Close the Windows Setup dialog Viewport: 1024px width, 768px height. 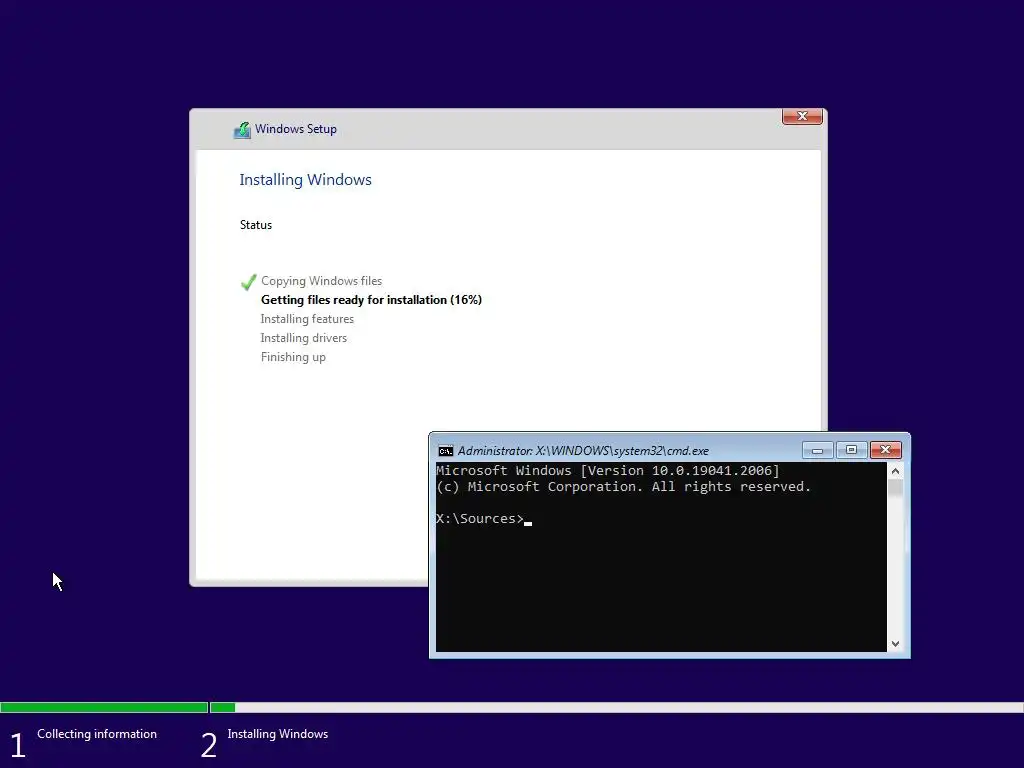click(802, 116)
